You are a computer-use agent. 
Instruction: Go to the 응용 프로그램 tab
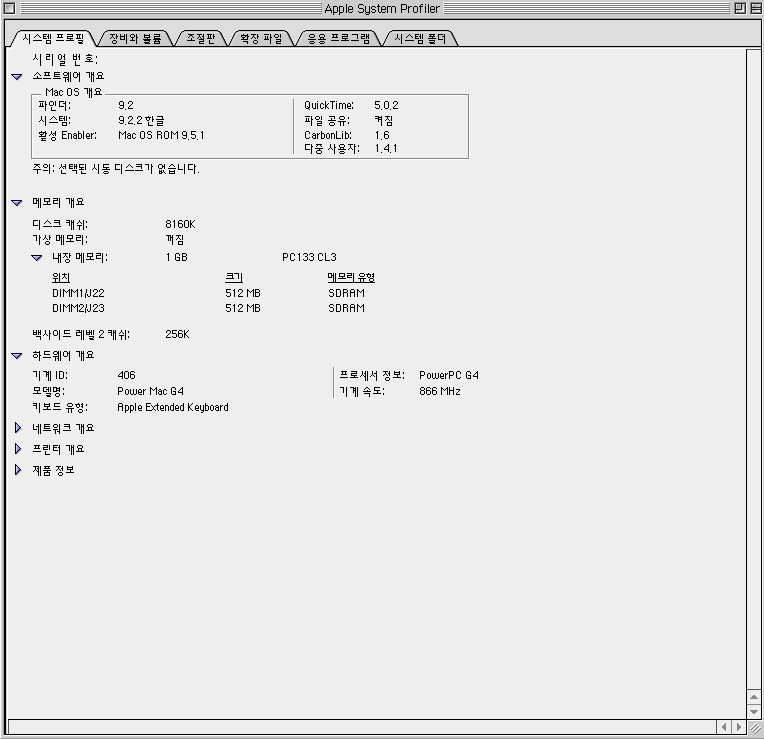click(x=338, y=39)
